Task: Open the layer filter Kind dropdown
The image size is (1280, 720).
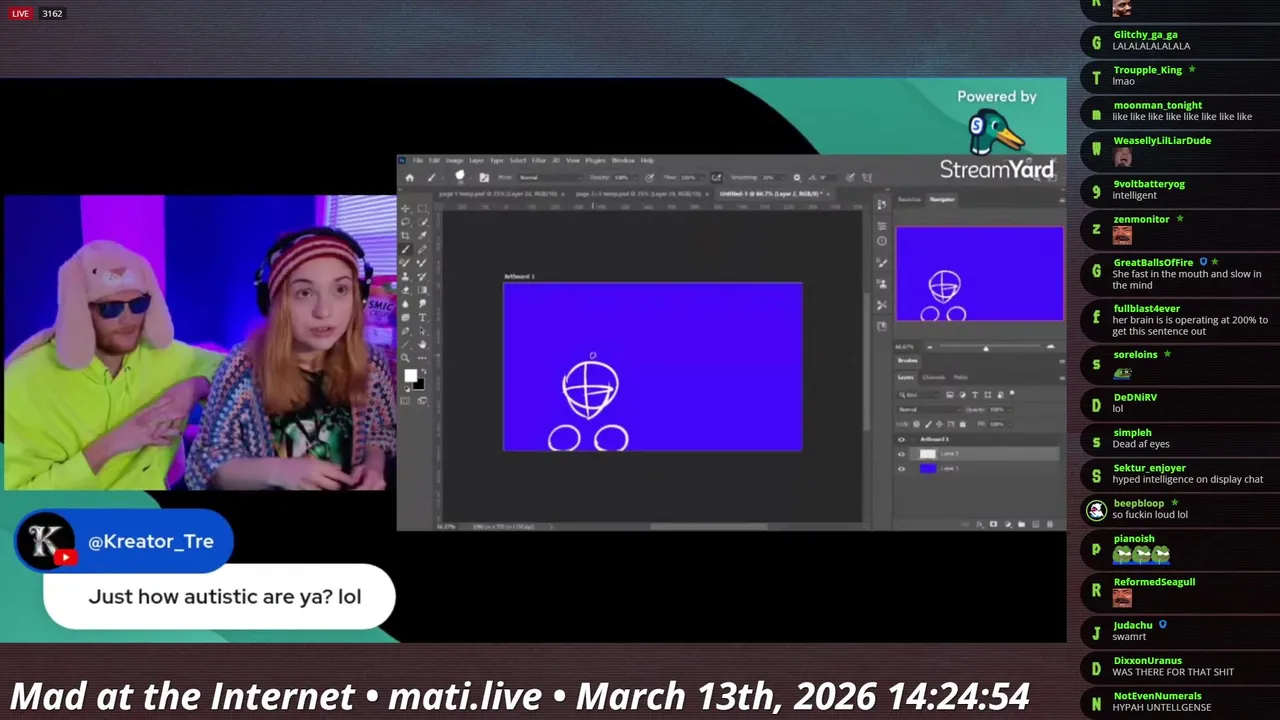Action: click(919, 395)
